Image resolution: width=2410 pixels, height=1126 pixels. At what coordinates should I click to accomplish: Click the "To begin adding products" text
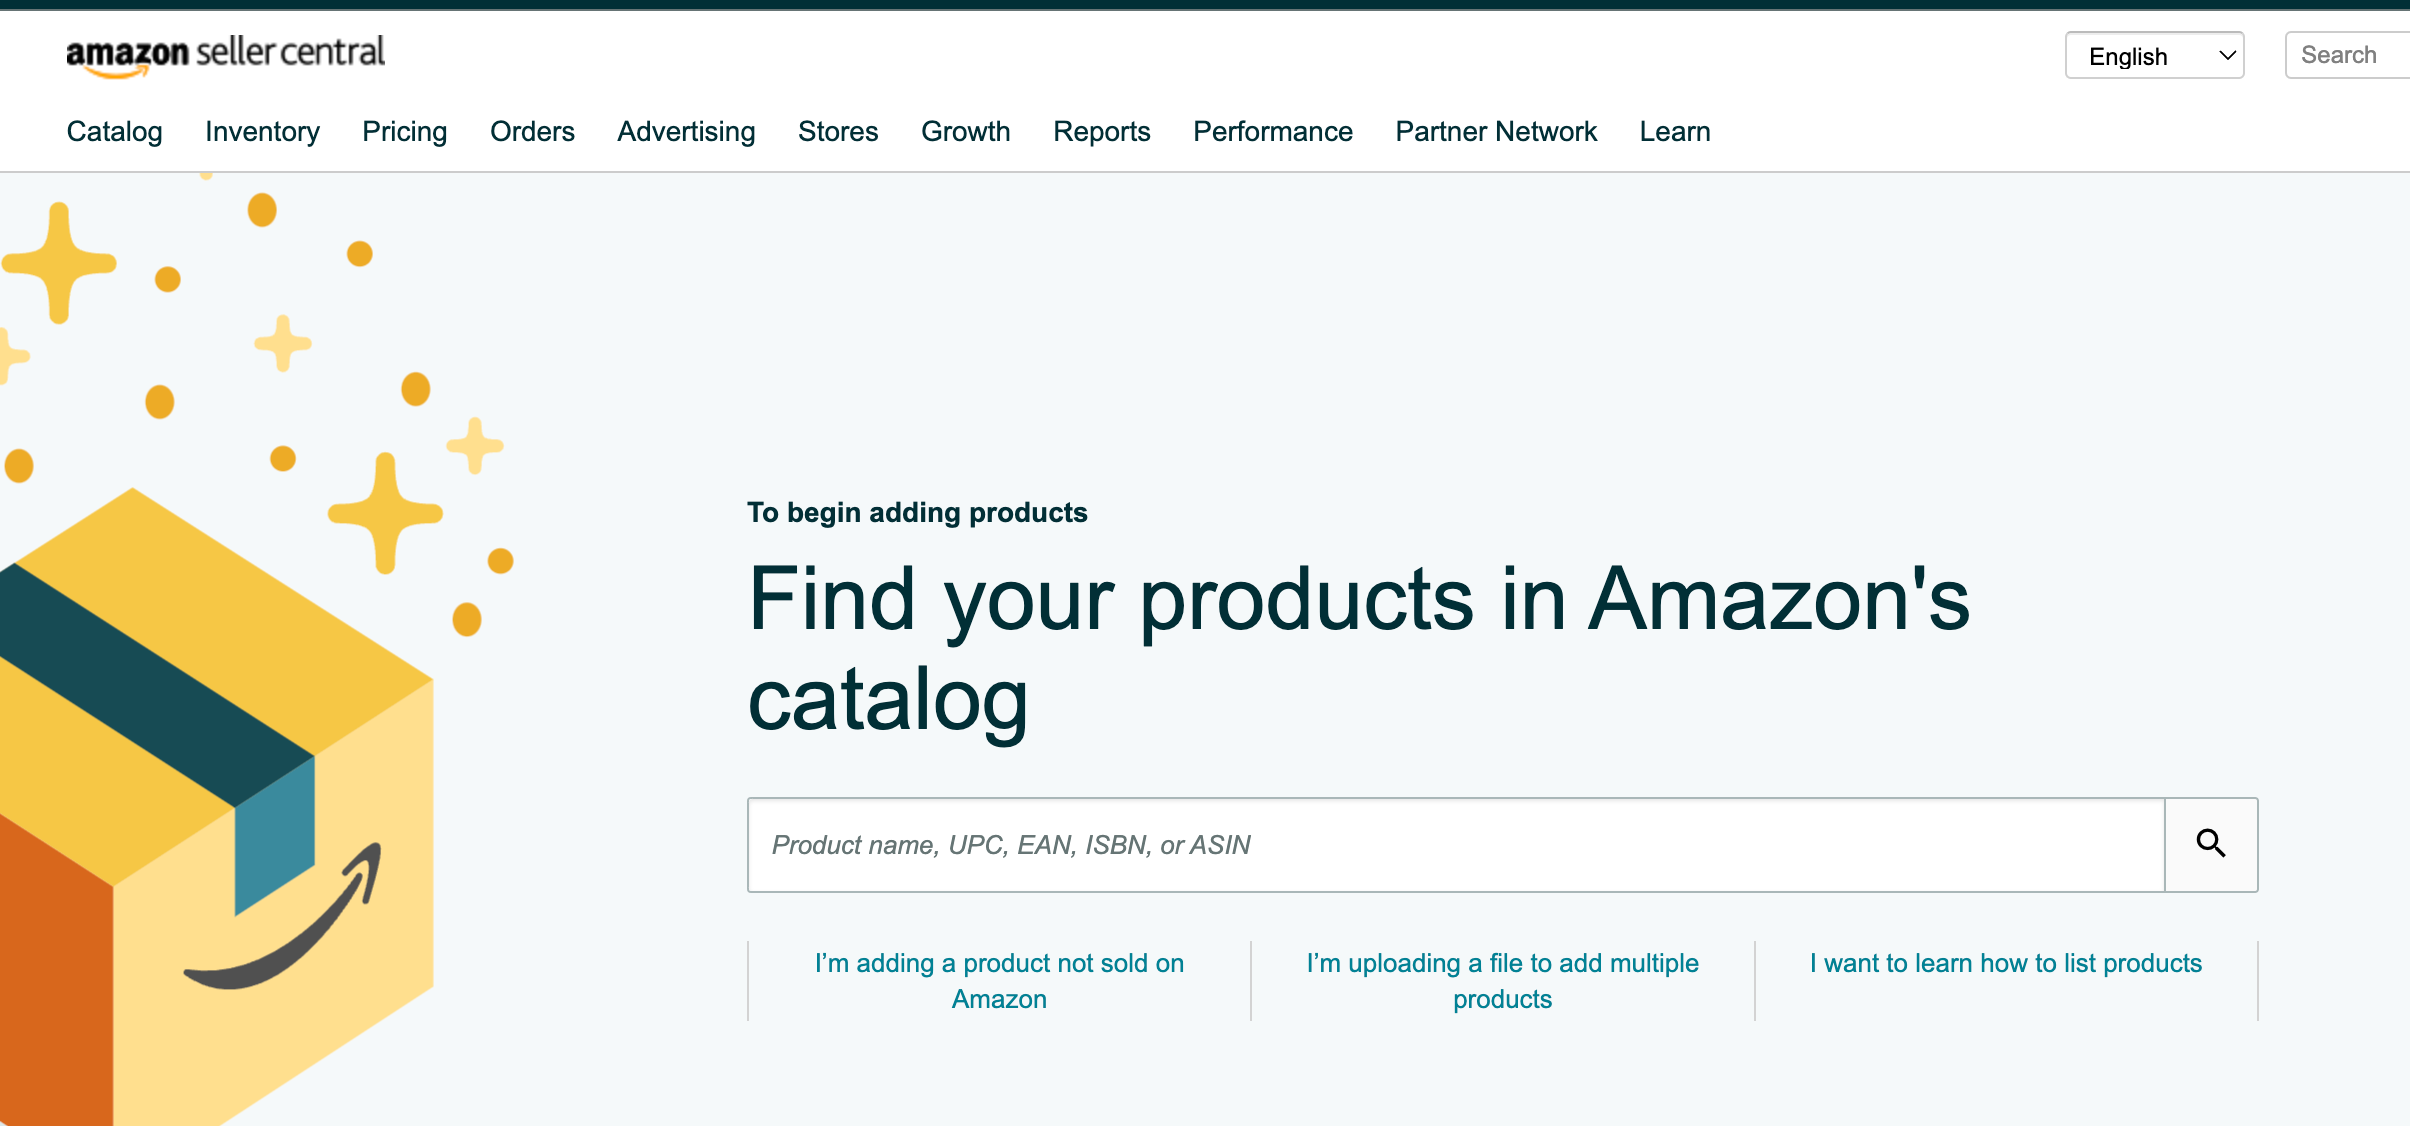point(917,512)
